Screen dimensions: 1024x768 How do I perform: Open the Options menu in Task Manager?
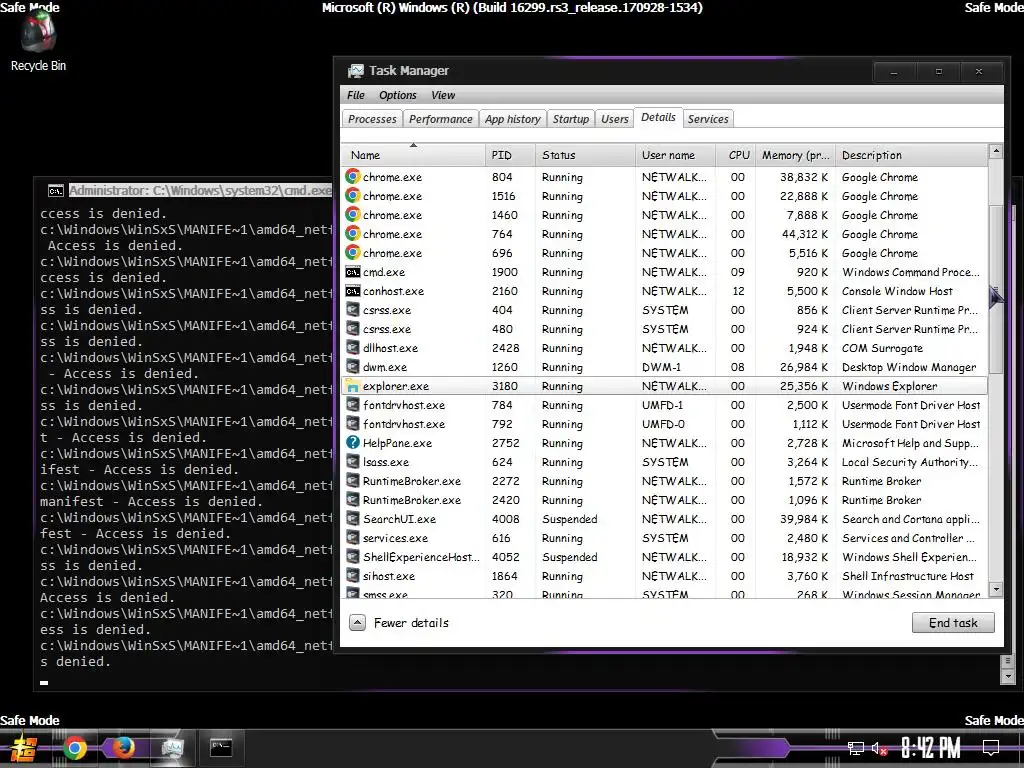click(398, 95)
